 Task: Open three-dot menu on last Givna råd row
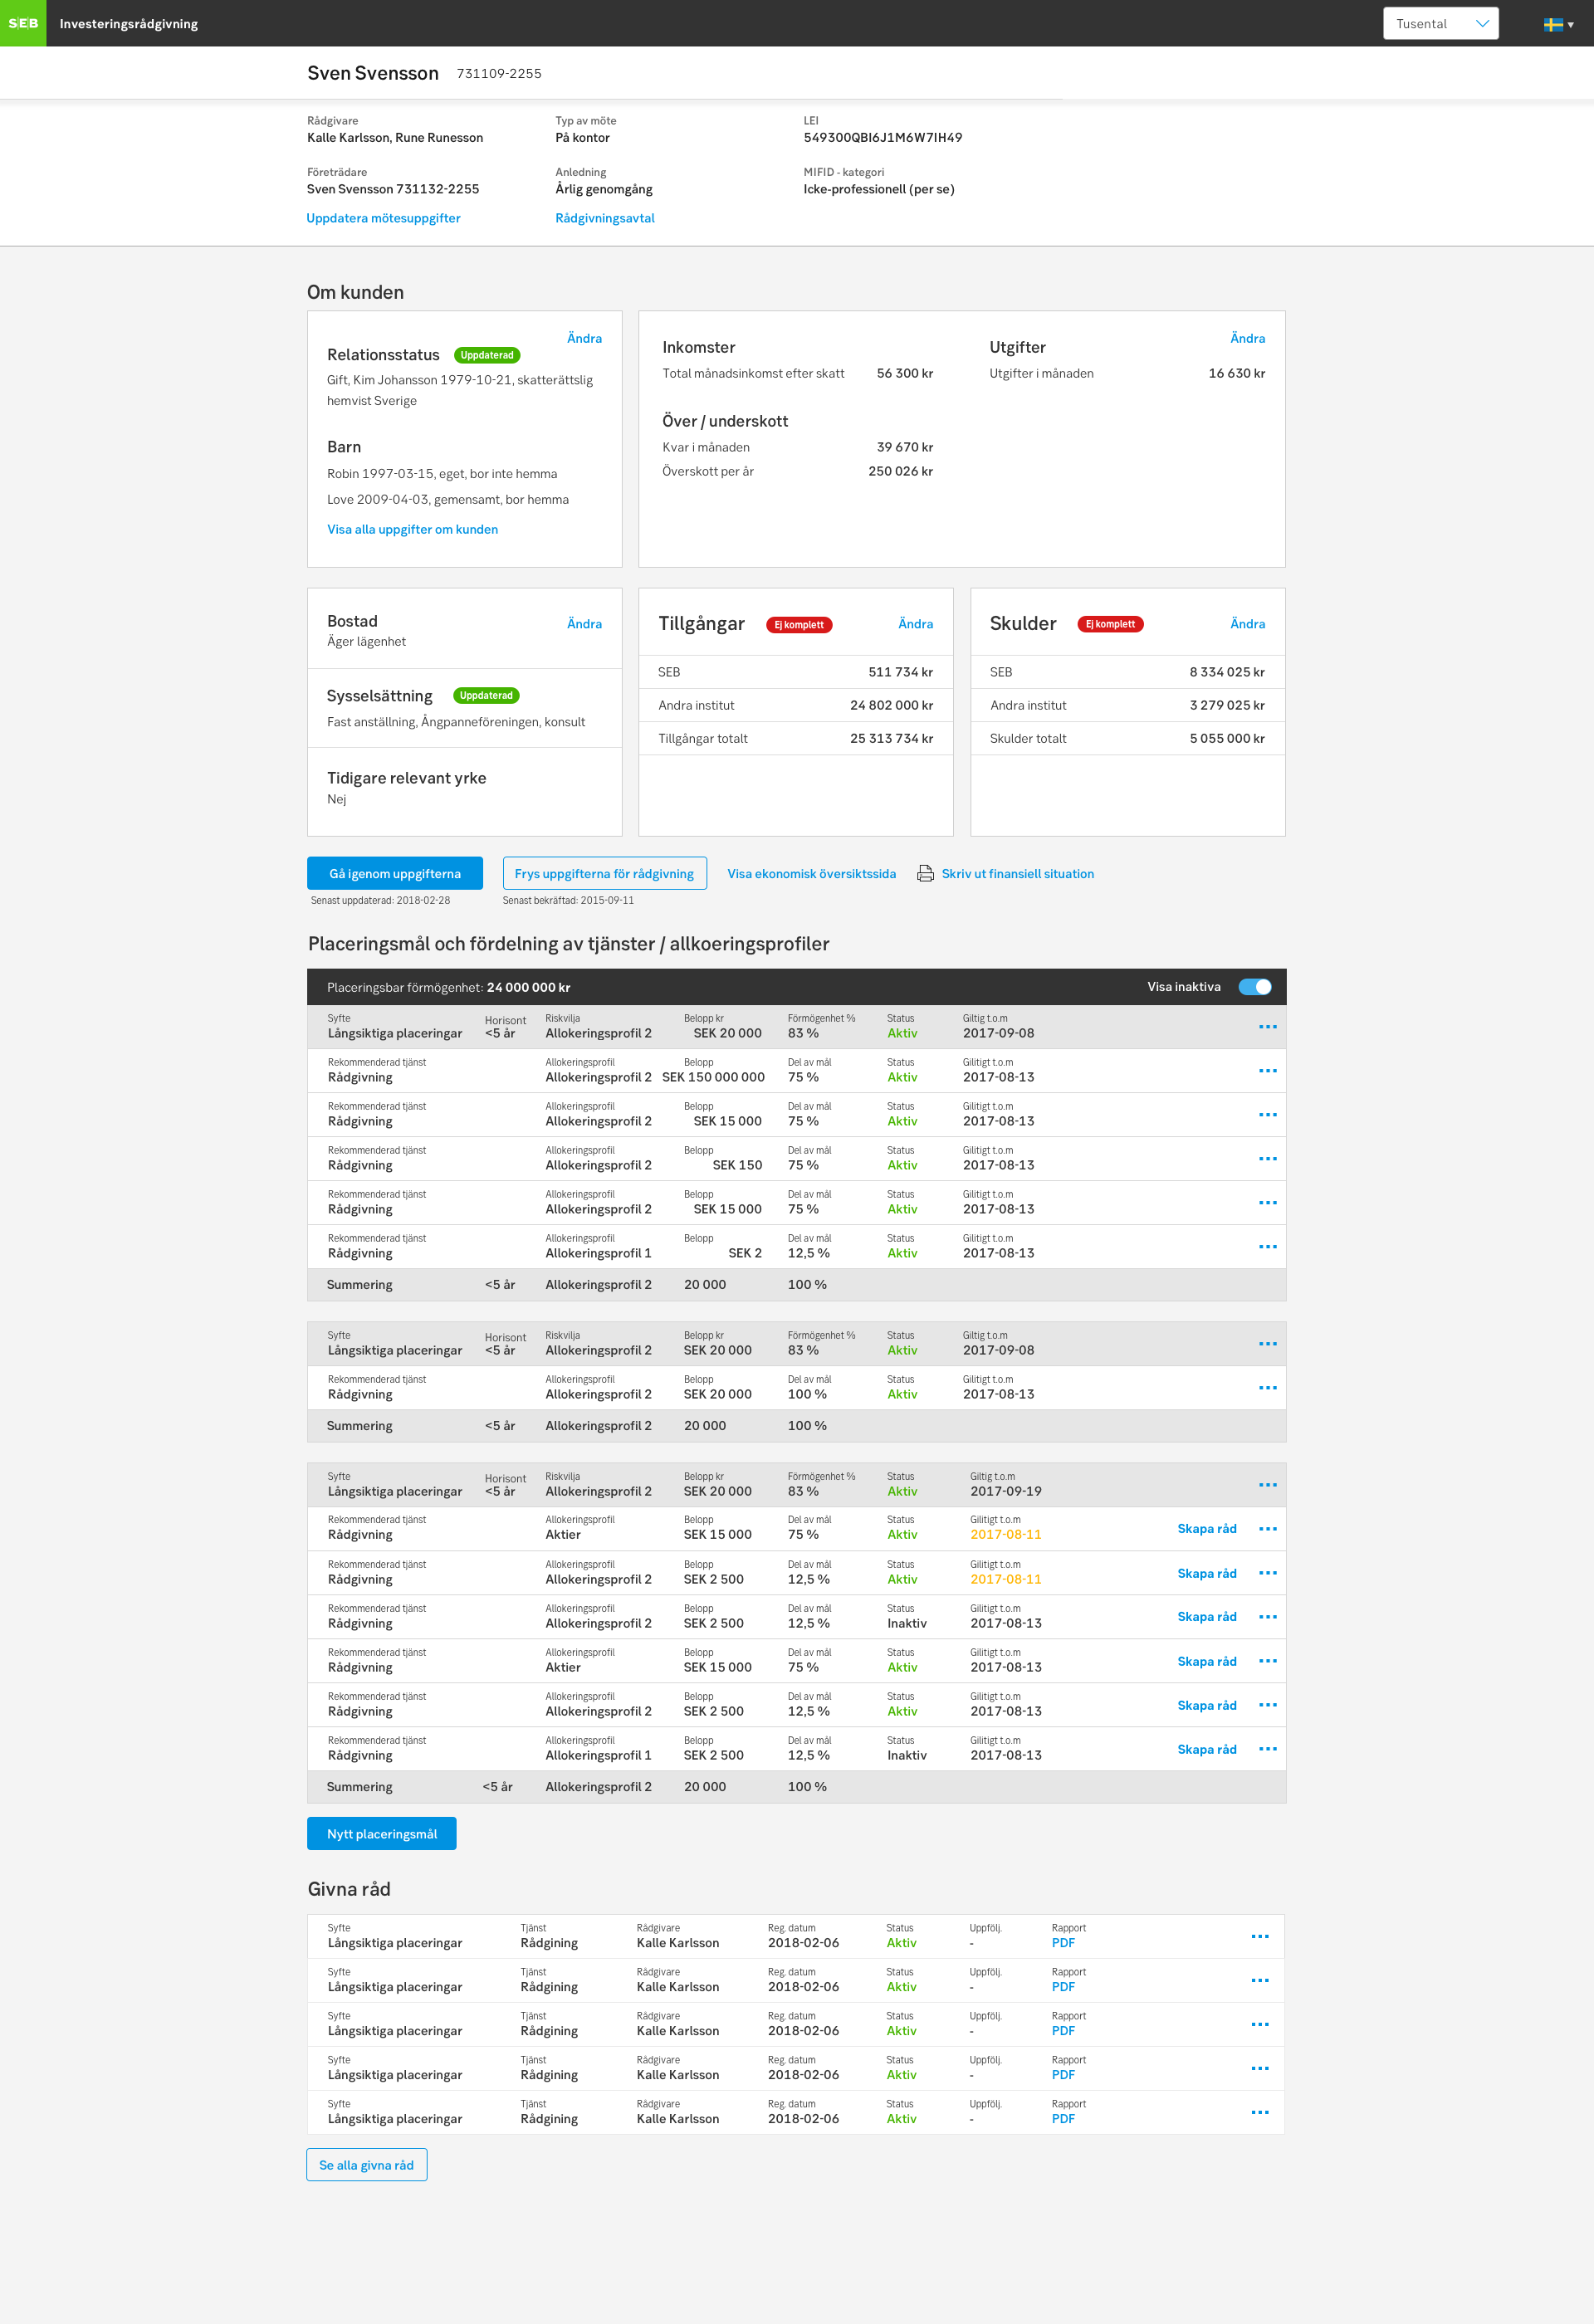tap(1259, 2113)
